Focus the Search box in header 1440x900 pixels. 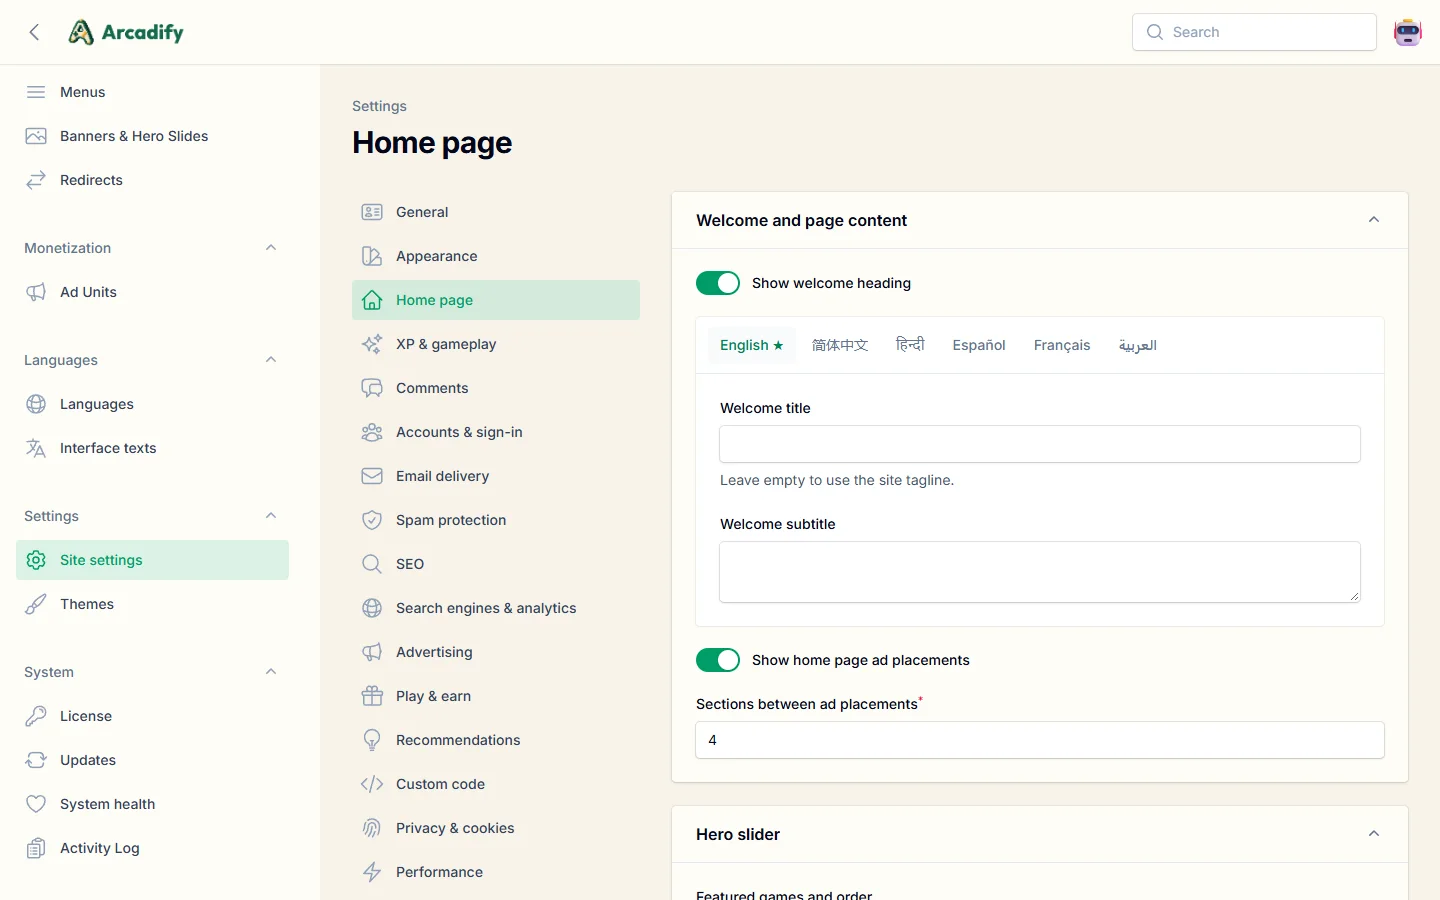[x=1254, y=32]
